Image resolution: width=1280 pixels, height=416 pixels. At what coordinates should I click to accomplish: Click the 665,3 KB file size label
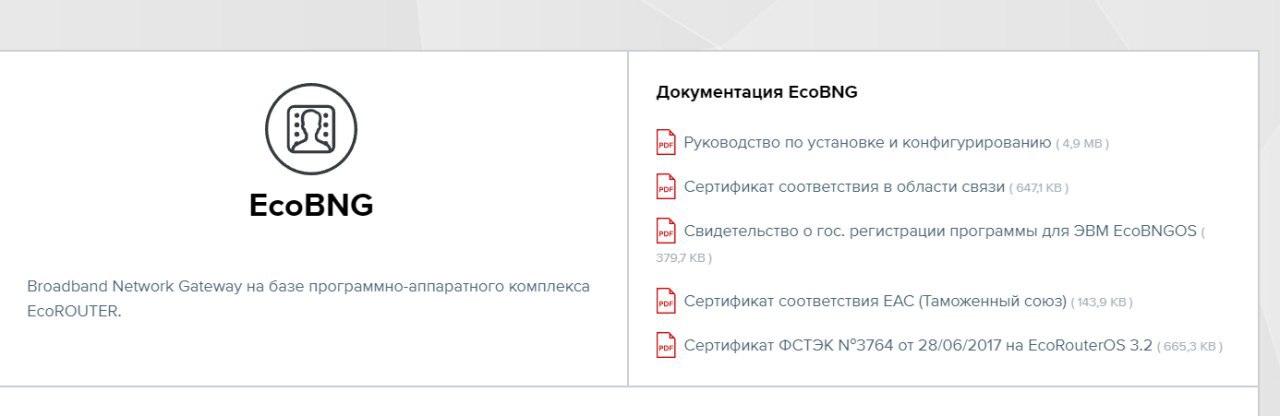(x=1190, y=347)
